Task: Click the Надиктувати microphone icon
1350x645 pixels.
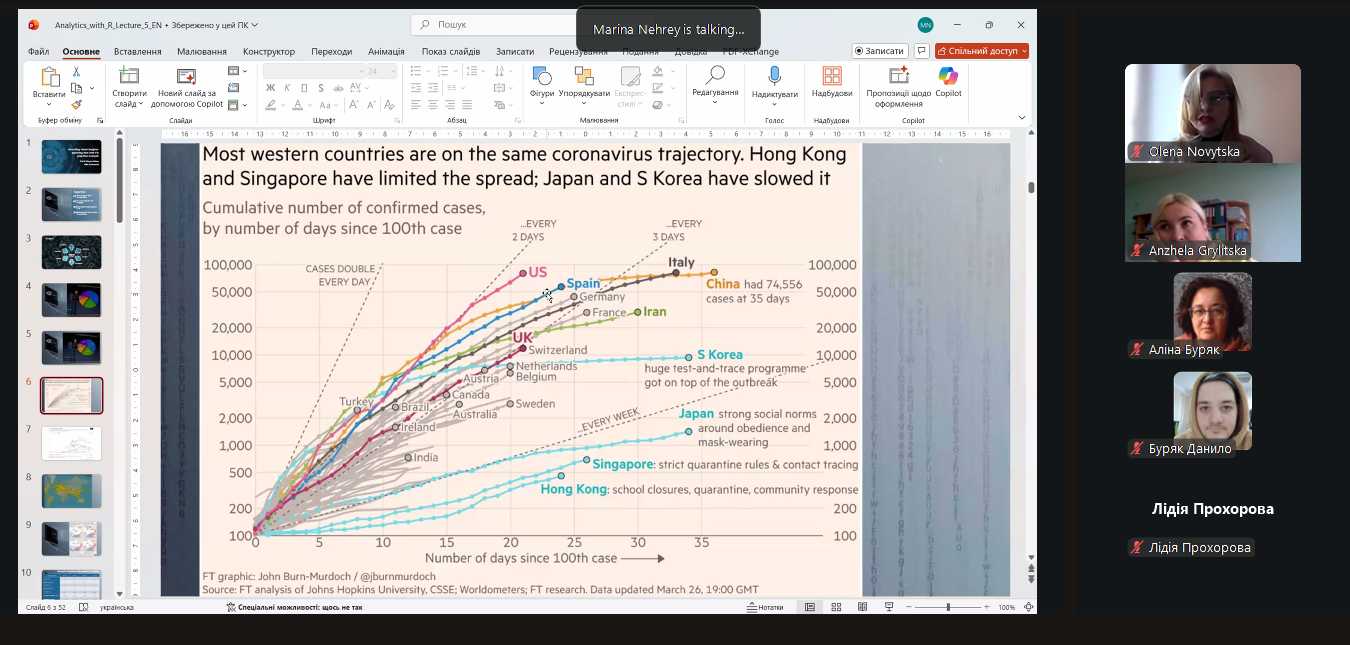Action: coord(774,77)
